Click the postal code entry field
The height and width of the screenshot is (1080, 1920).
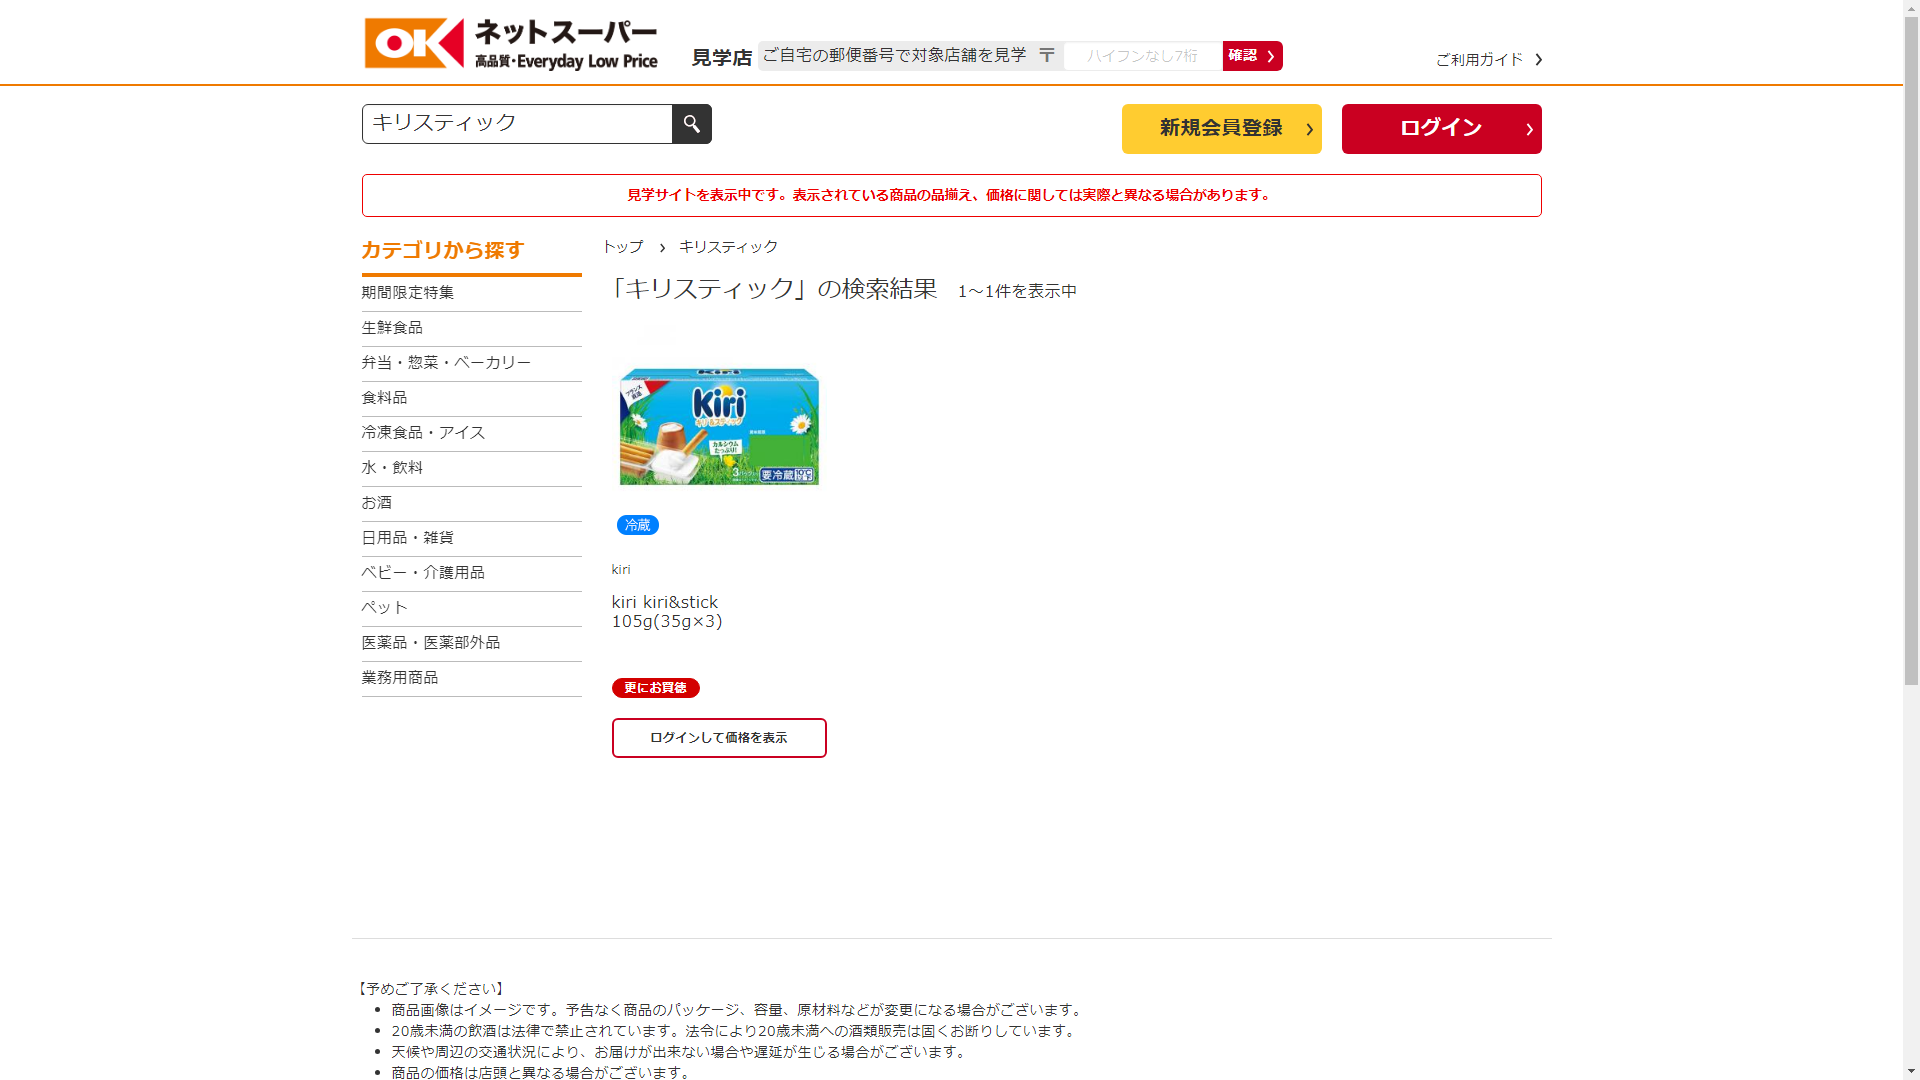pos(1142,56)
